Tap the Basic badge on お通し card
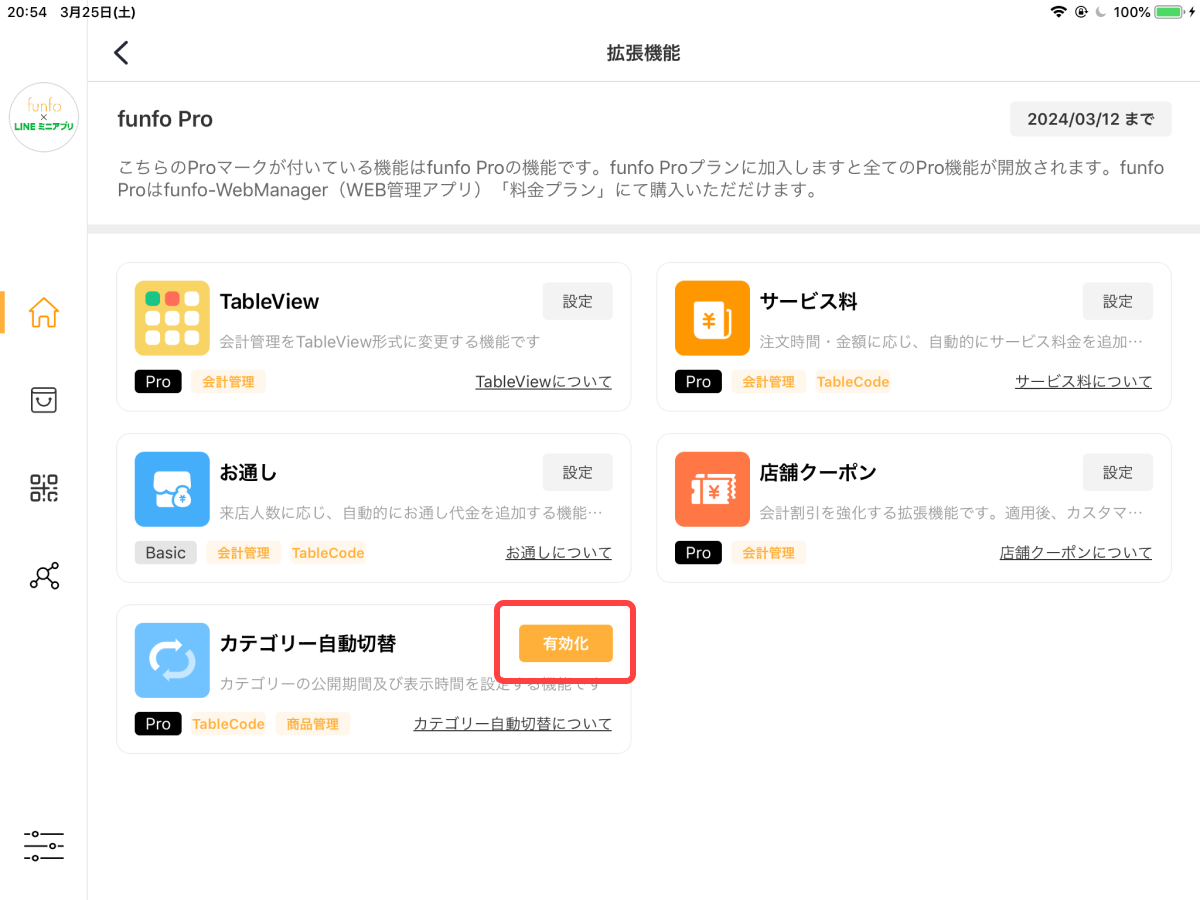This screenshot has height=900, width=1200. point(166,553)
